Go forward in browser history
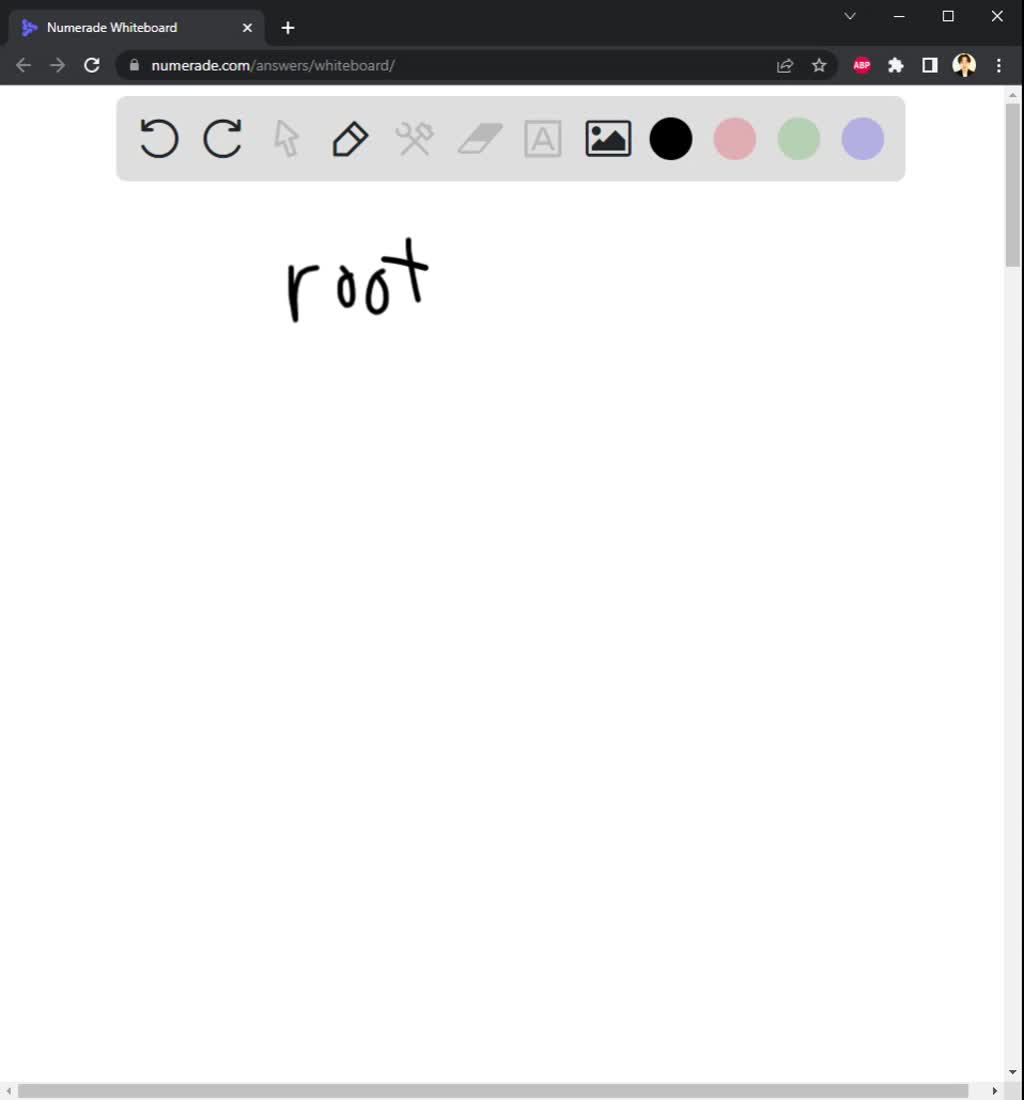1024x1100 pixels. click(58, 65)
